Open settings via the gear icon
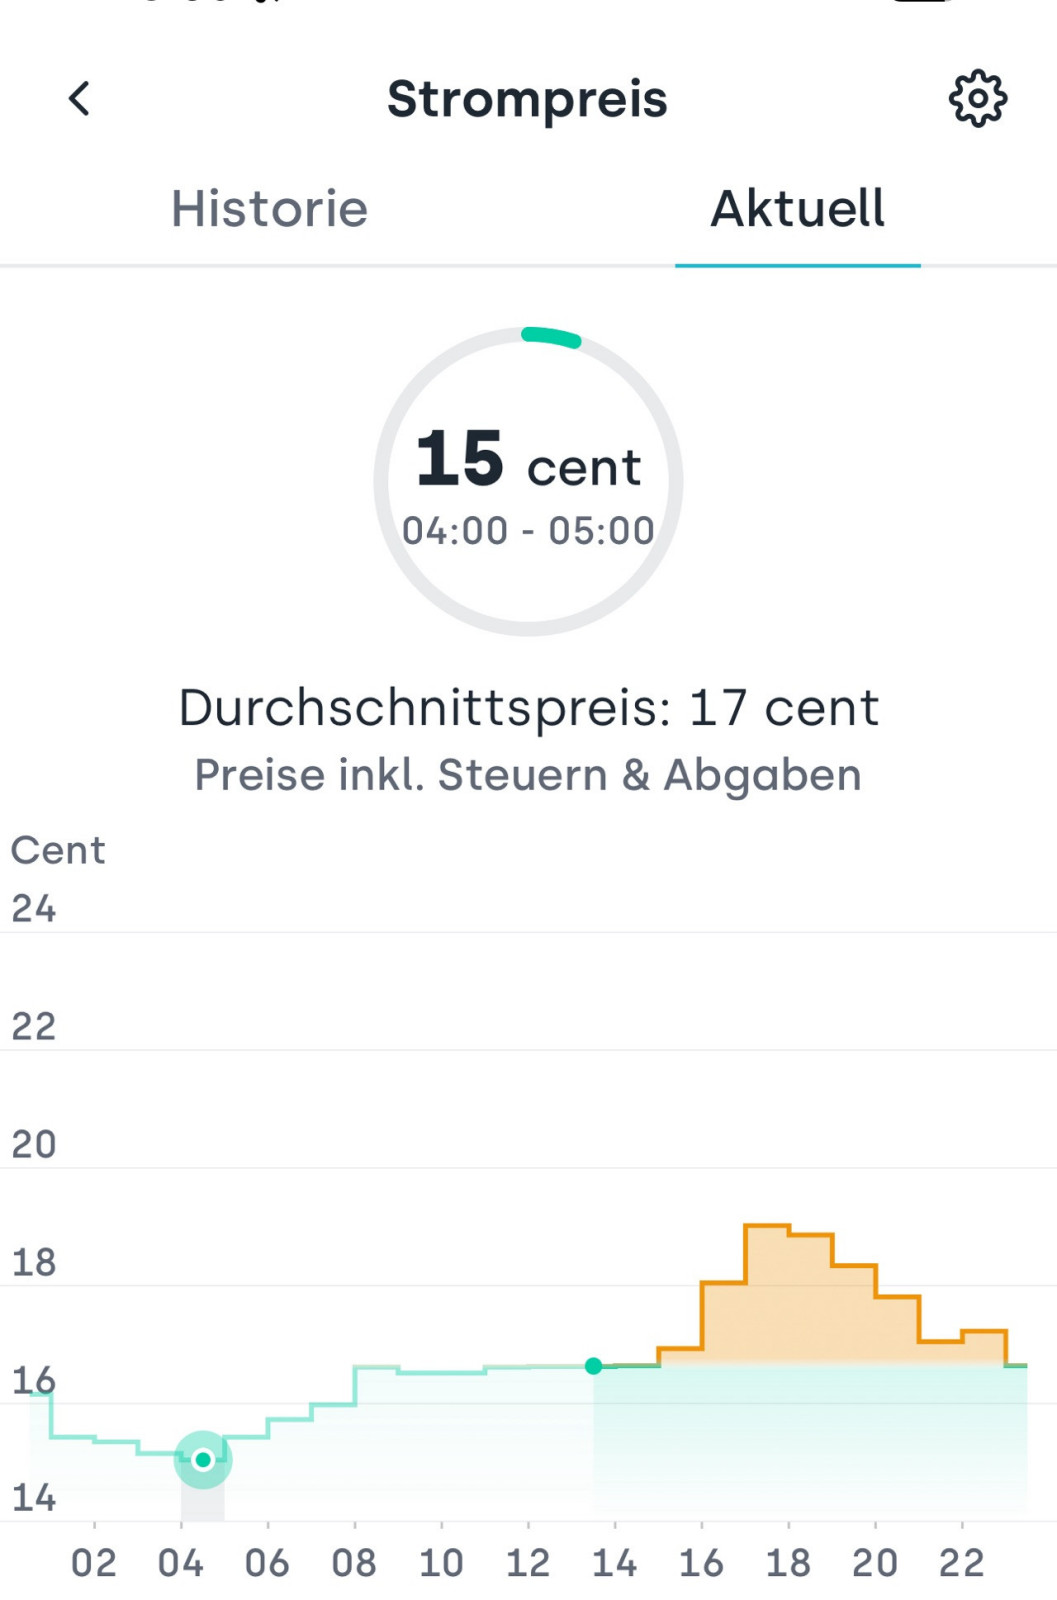This screenshot has height=1600, width=1057. click(x=977, y=98)
